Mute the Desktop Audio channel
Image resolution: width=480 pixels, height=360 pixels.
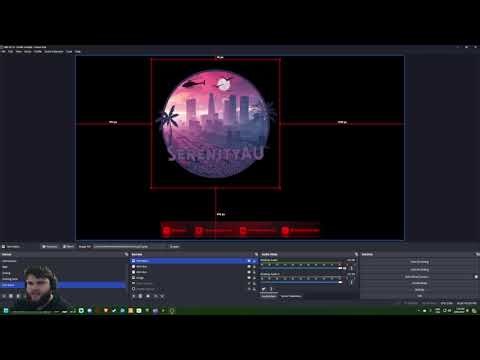tap(345, 268)
